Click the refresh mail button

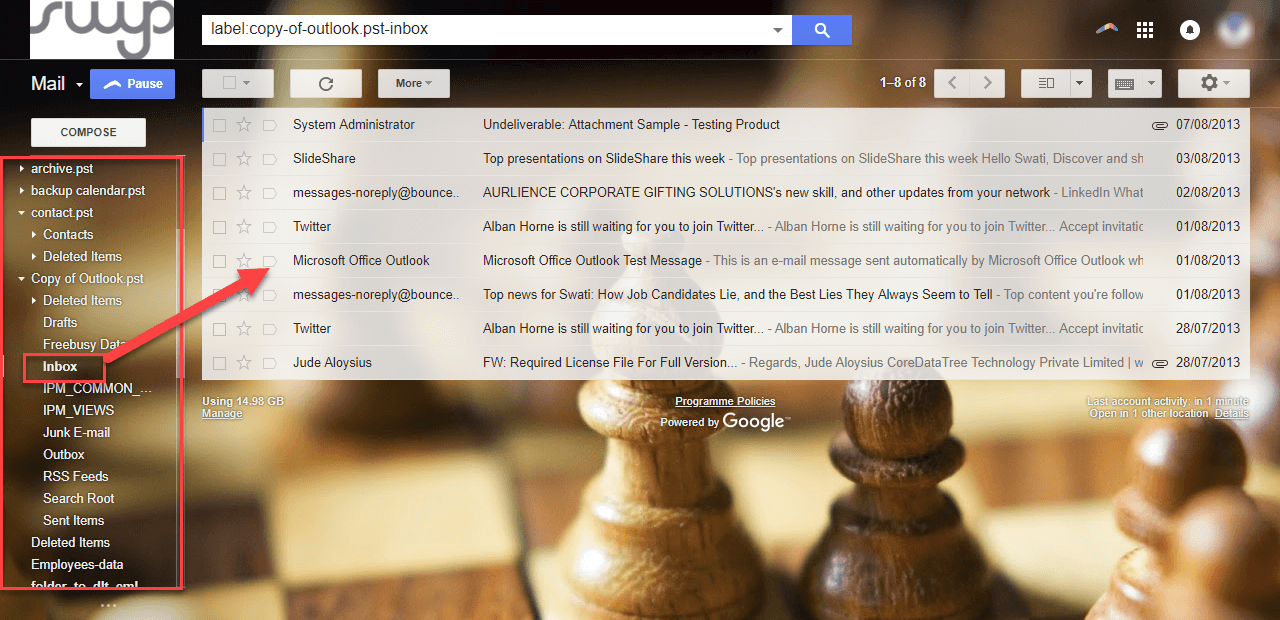pos(325,83)
